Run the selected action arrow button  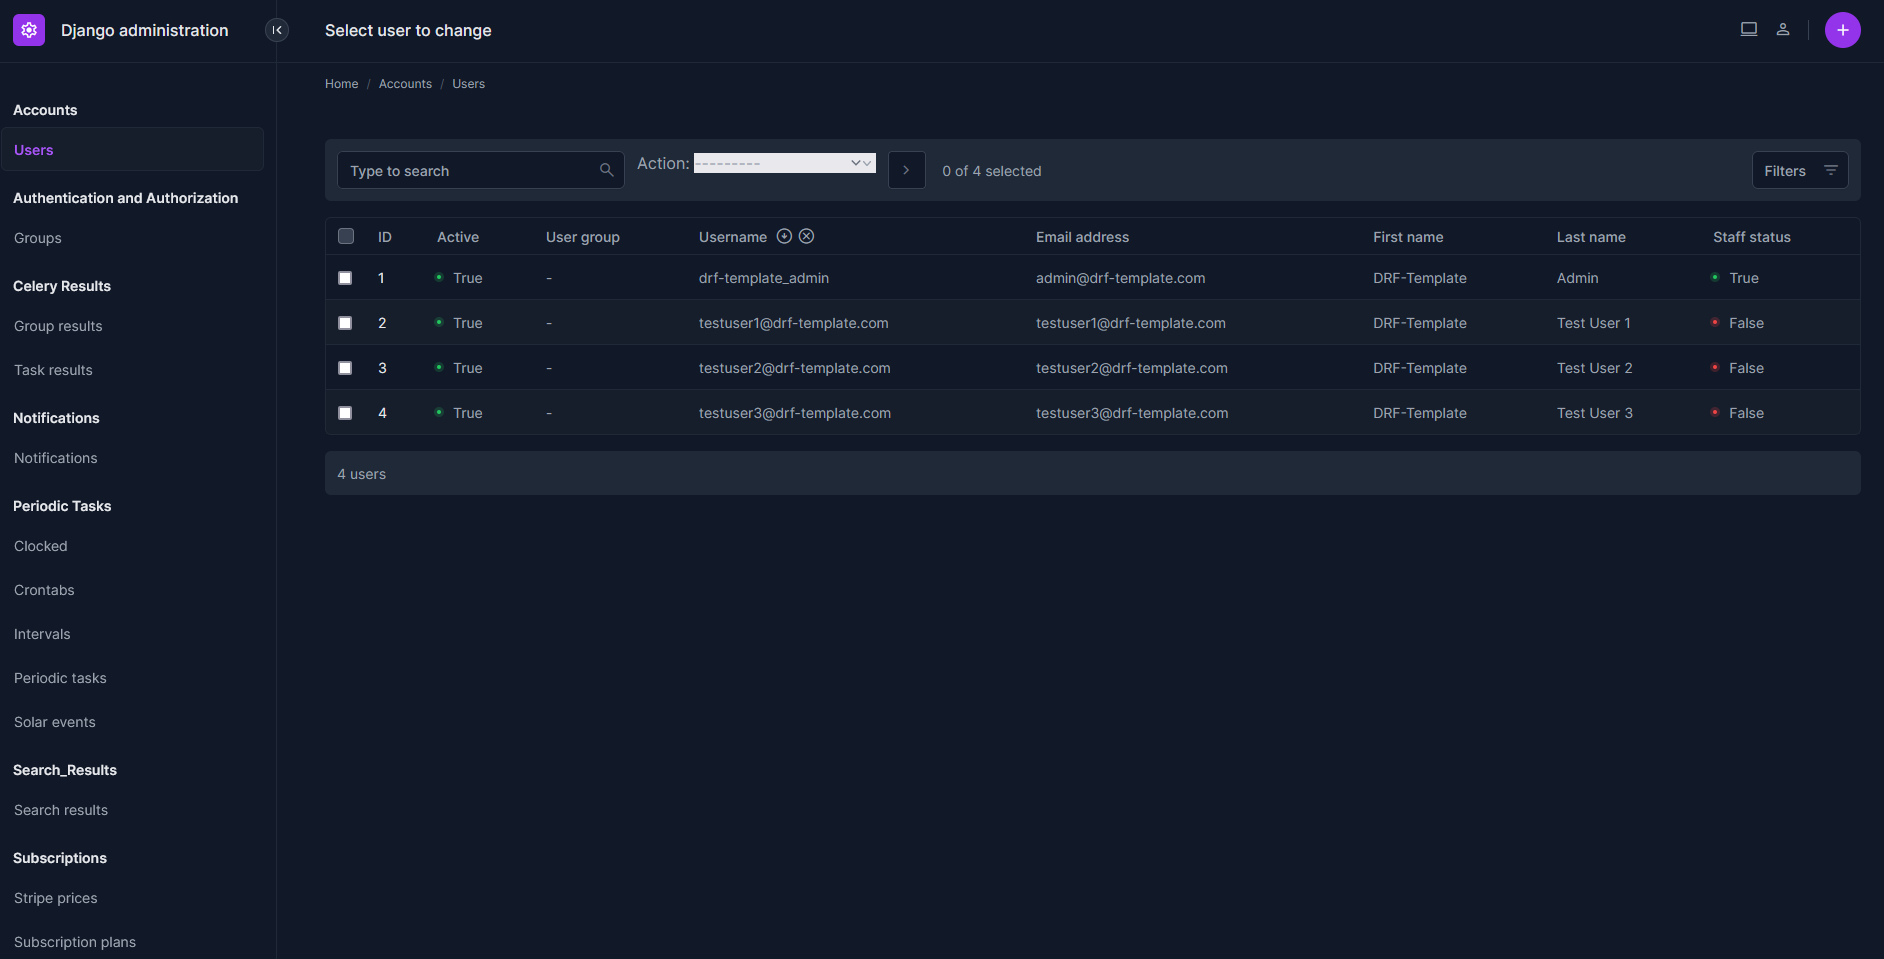point(906,170)
